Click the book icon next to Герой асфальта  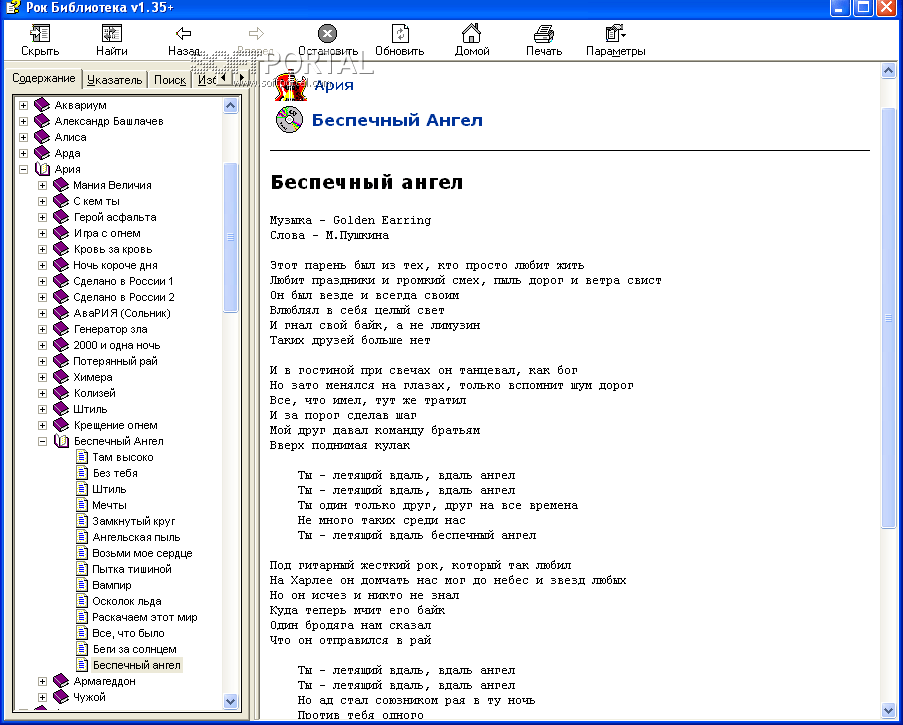click(60, 217)
